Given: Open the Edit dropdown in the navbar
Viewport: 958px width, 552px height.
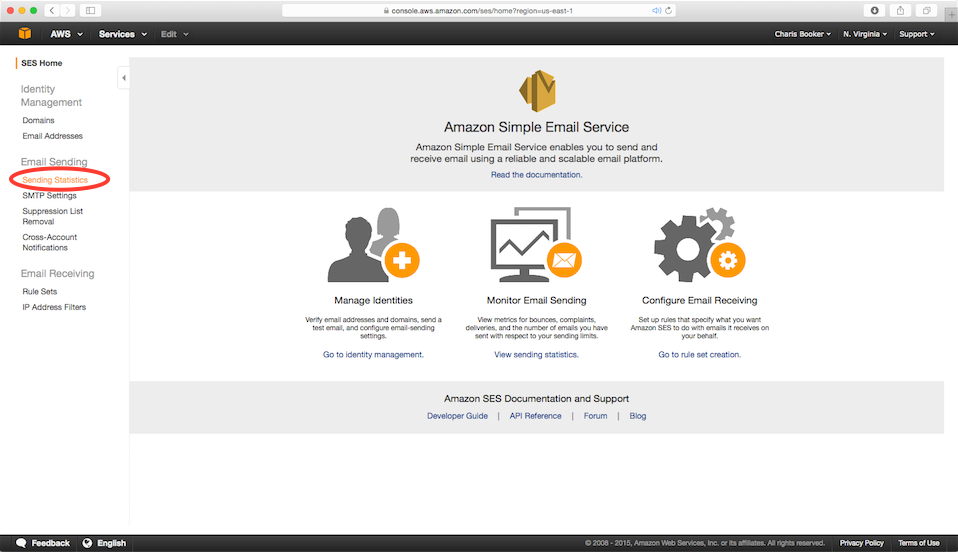Looking at the screenshot, I should pyautogui.click(x=175, y=34).
